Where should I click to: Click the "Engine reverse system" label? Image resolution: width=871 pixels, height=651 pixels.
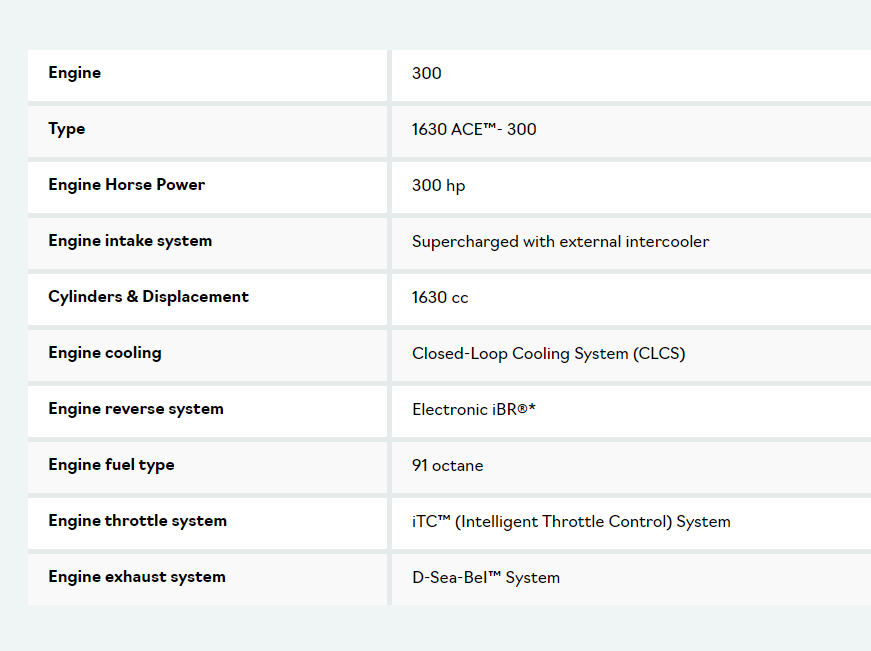click(x=136, y=409)
